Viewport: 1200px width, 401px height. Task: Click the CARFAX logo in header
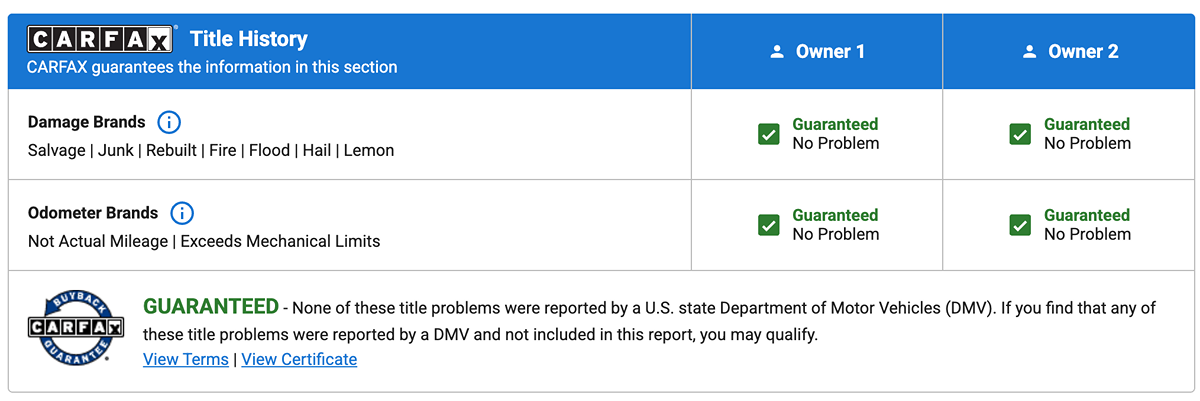102,40
